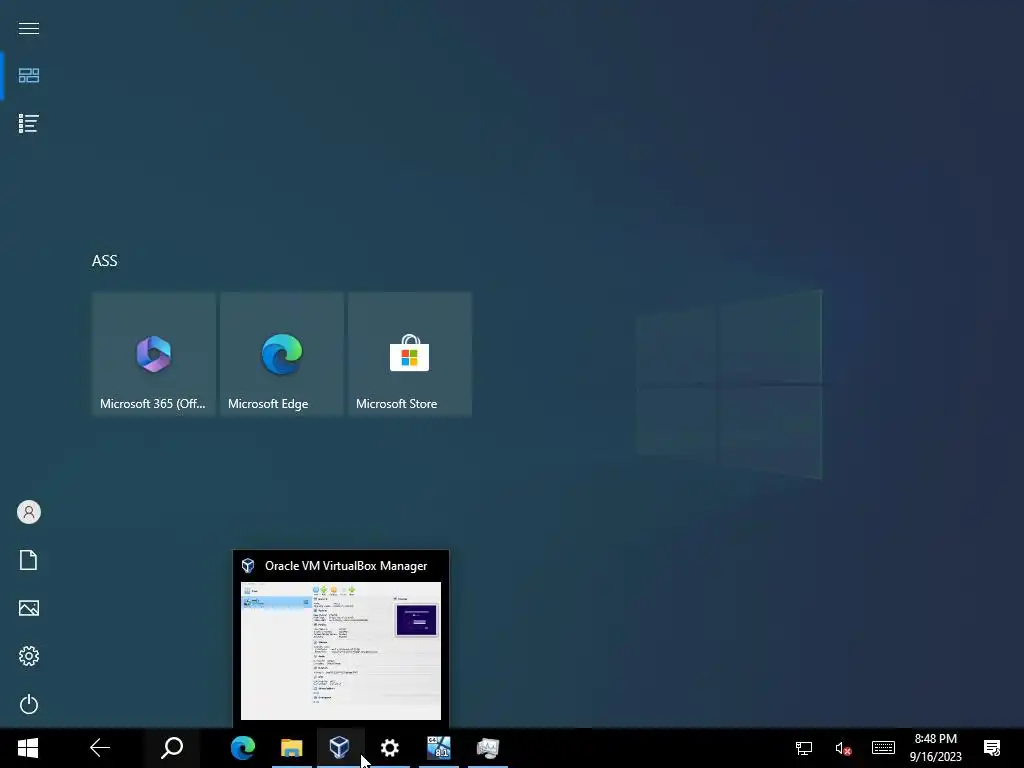Image resolution: width=1024 pixels, height=768 pixels.
Task: Open Oracle VM VirtualBox Manager preview thumbnail
Action: 341,650
